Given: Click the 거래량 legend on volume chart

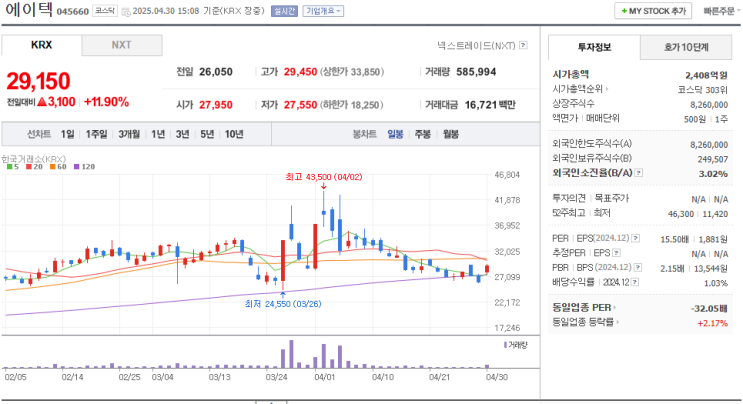Looking at the screenshot, I should point(516,345).
